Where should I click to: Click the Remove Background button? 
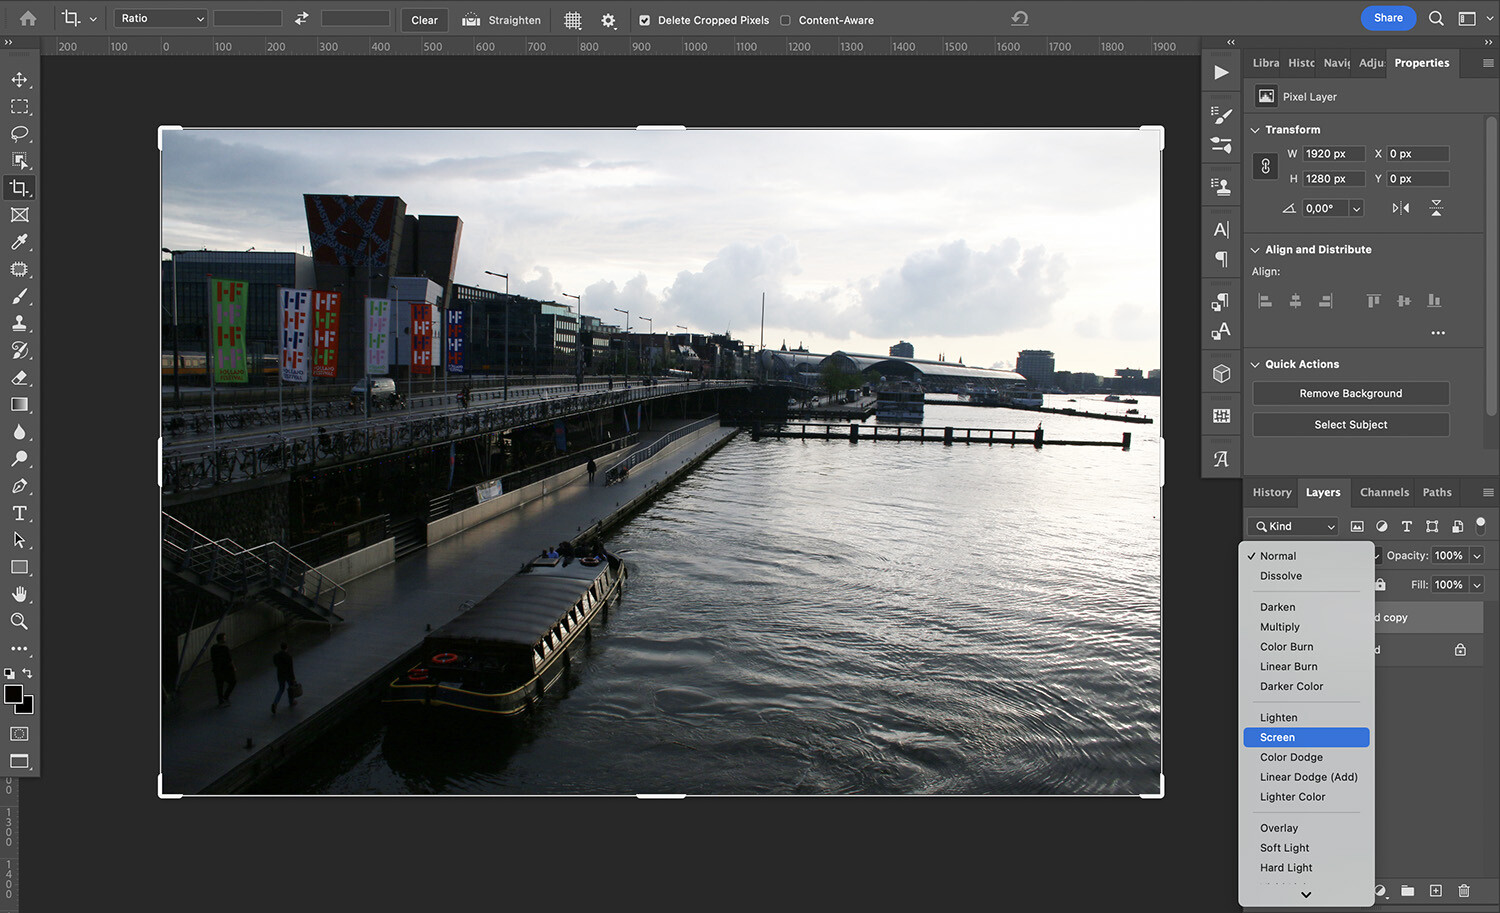(1350, 393)
